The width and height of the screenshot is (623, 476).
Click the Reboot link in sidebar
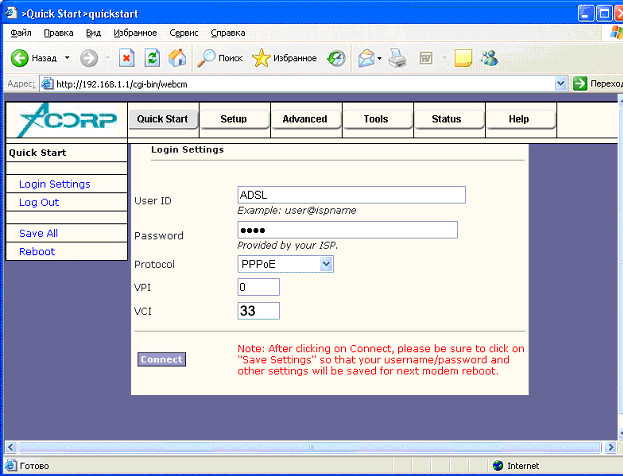(x=37, y=251)
